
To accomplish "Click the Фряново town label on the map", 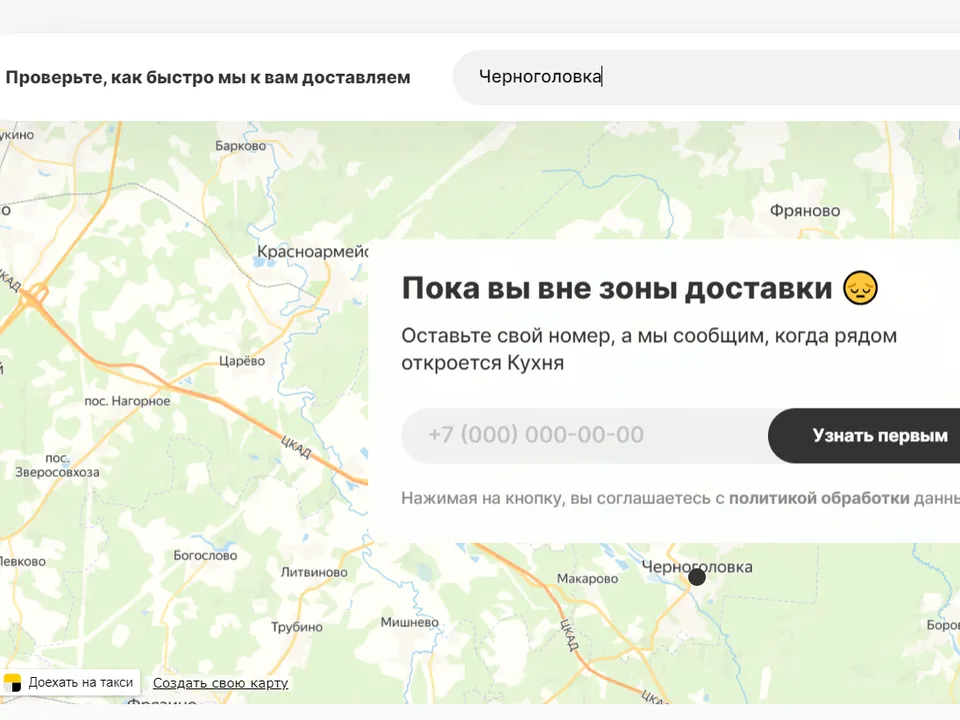I will point(806,211).
